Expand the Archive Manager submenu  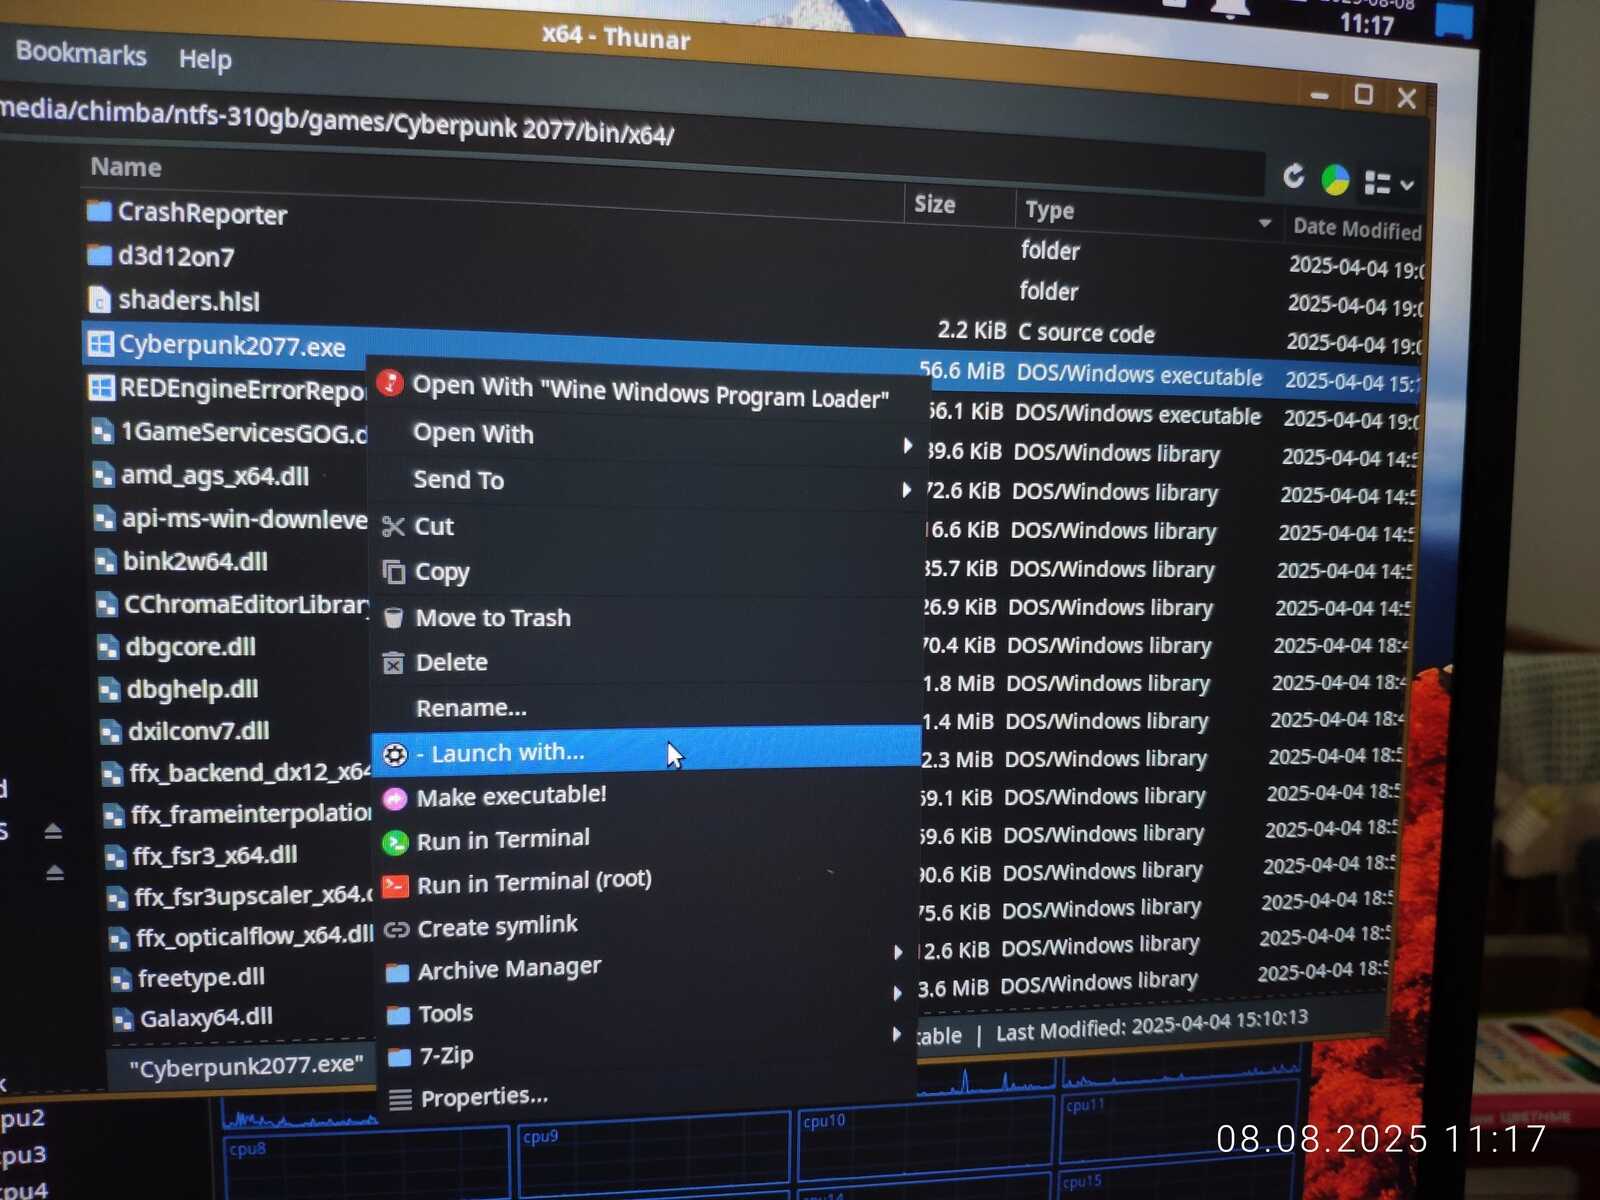click(898, 952)
